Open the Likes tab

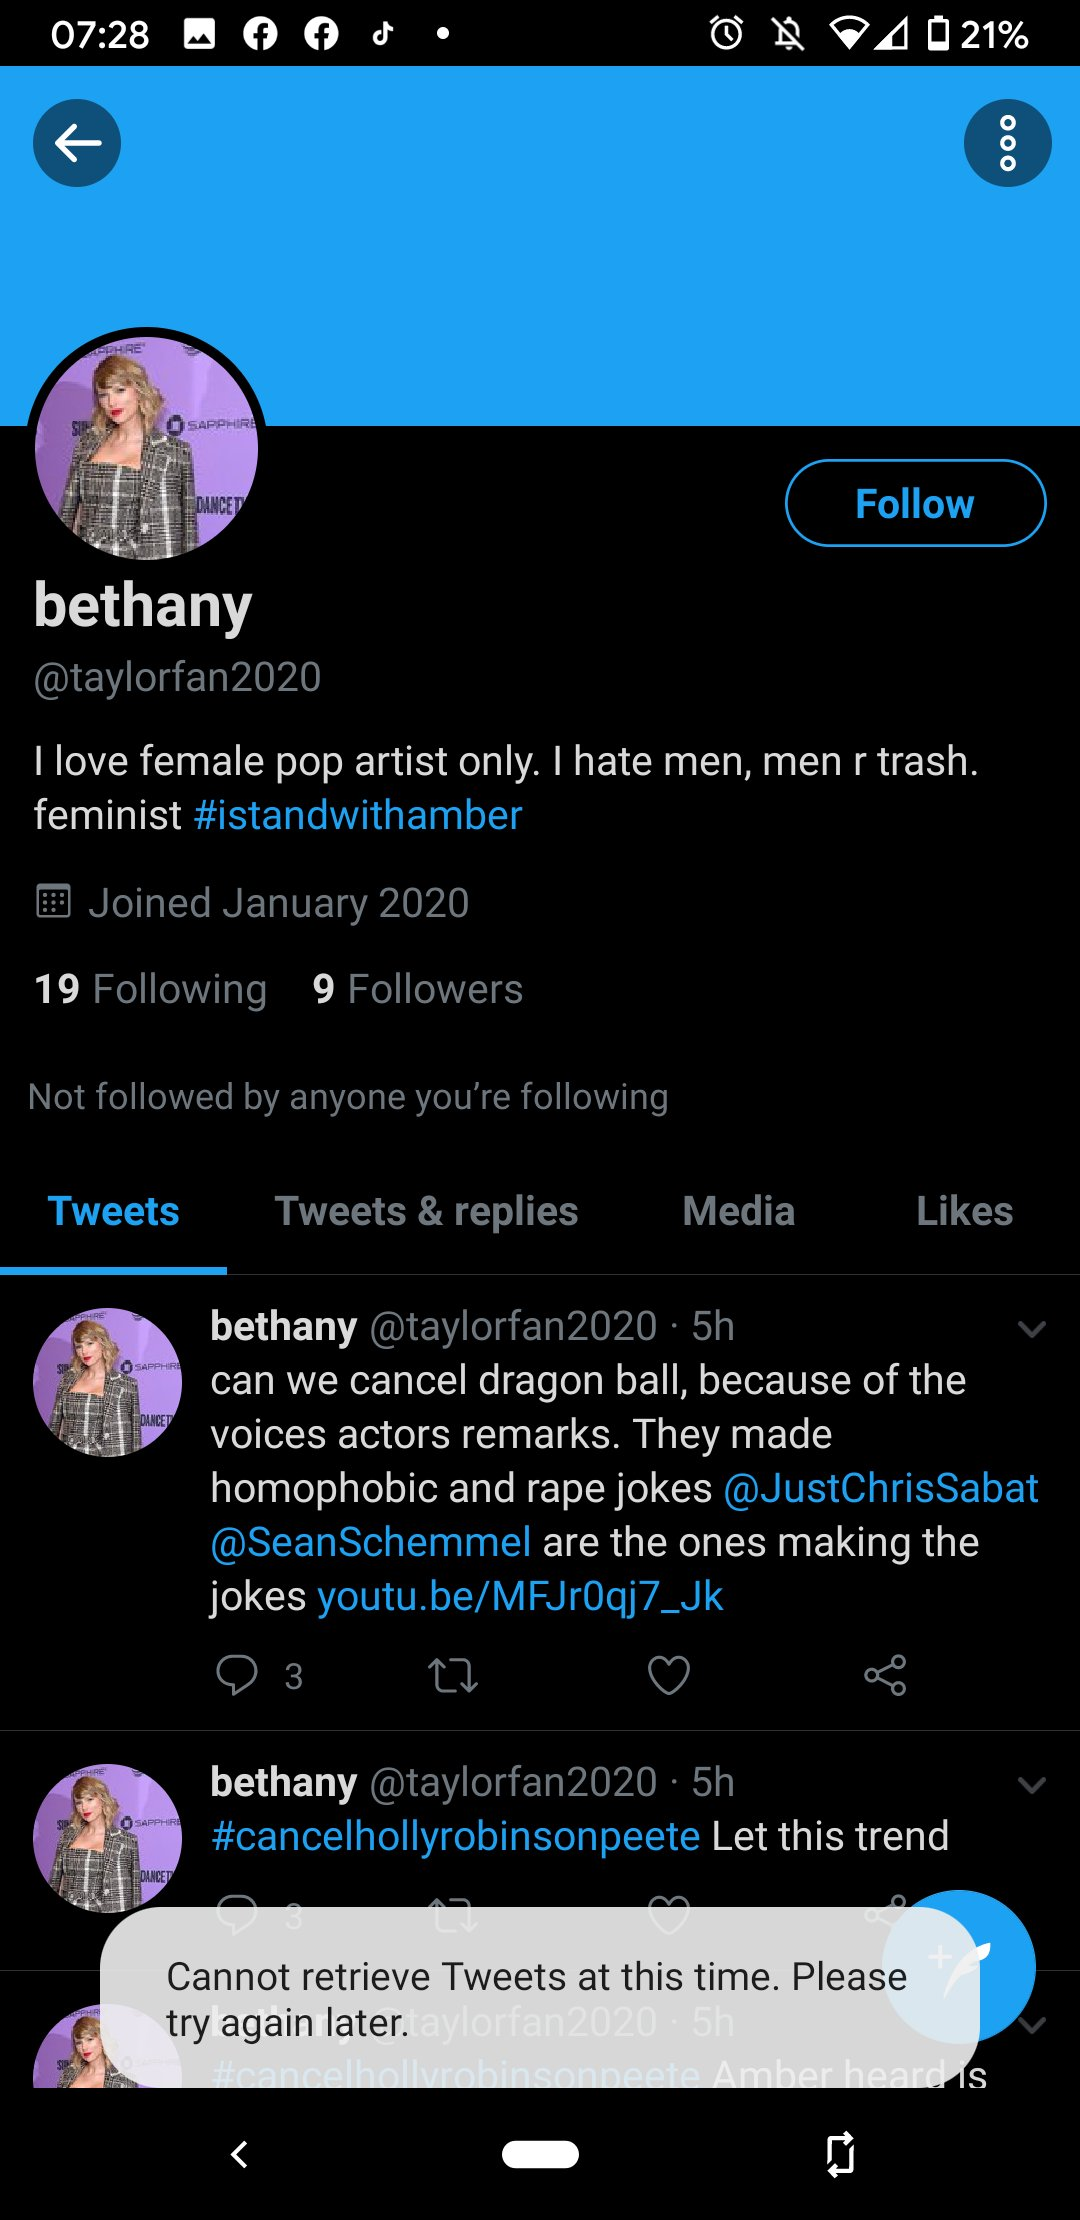click(964, 1211)
